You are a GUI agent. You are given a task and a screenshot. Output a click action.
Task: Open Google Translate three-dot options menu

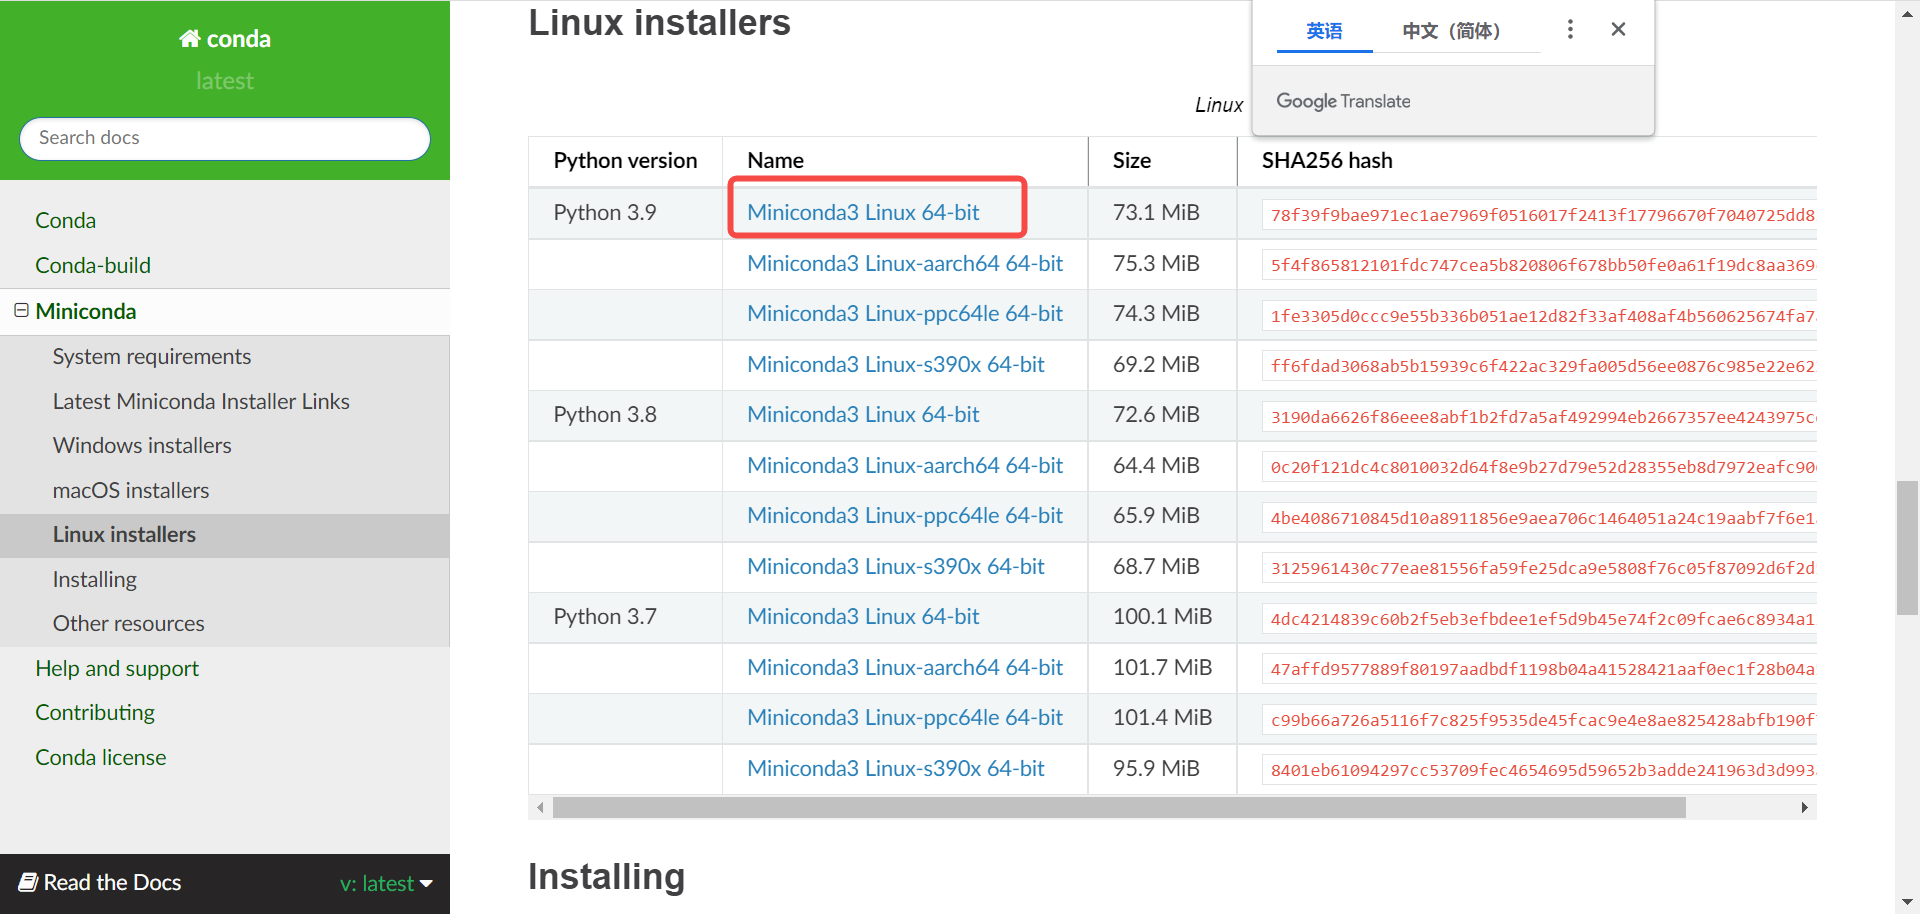1570,30
